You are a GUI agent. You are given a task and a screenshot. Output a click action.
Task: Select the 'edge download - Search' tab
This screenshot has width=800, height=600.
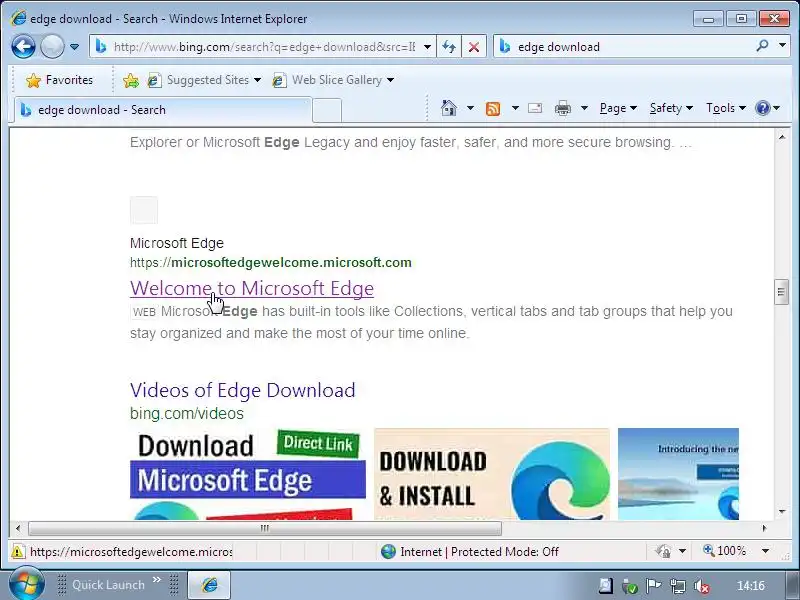tap(162, 110)
